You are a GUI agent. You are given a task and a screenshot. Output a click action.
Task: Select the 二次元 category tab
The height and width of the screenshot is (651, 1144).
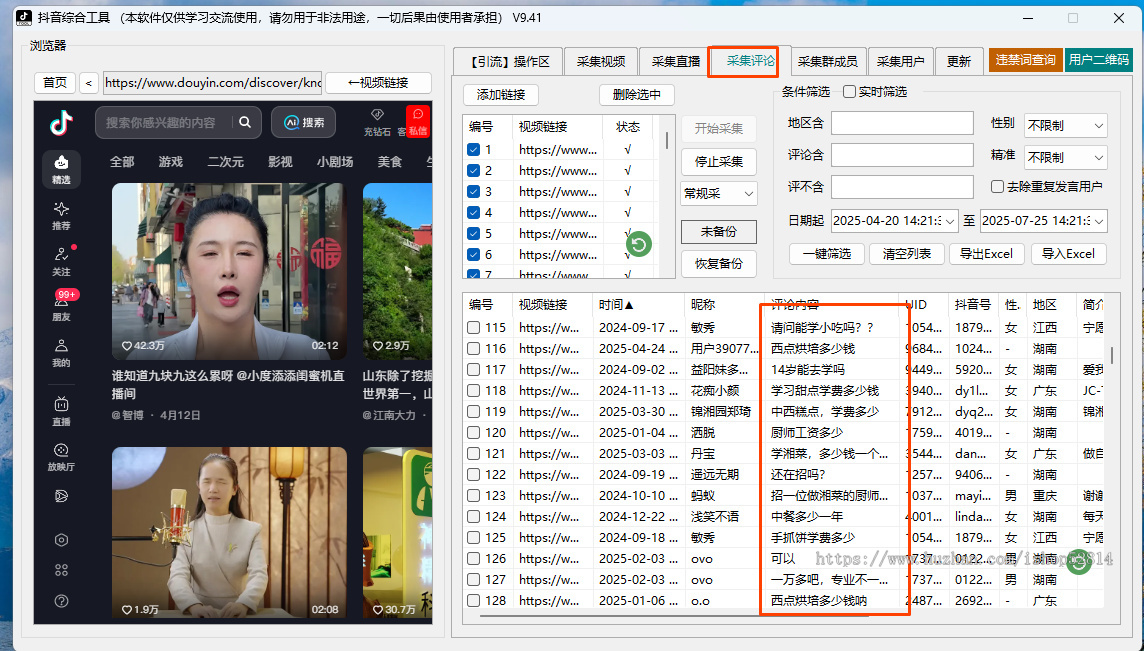225,161
